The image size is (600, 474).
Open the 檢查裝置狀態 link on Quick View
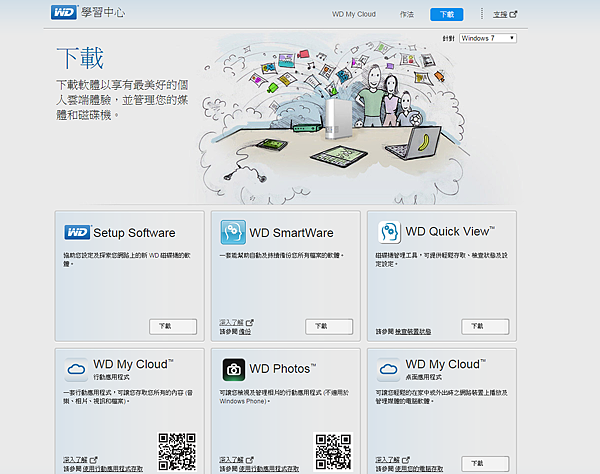click(413, 332)
